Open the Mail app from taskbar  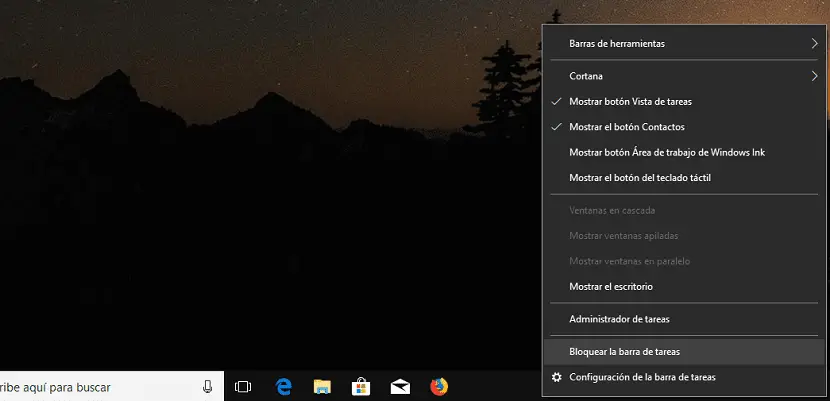click(400, 387)
